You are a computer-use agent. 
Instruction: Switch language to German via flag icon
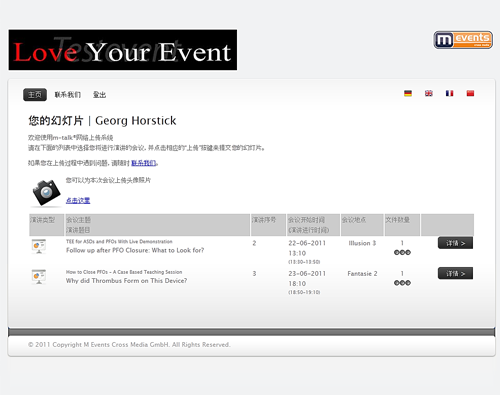point(408,93)
